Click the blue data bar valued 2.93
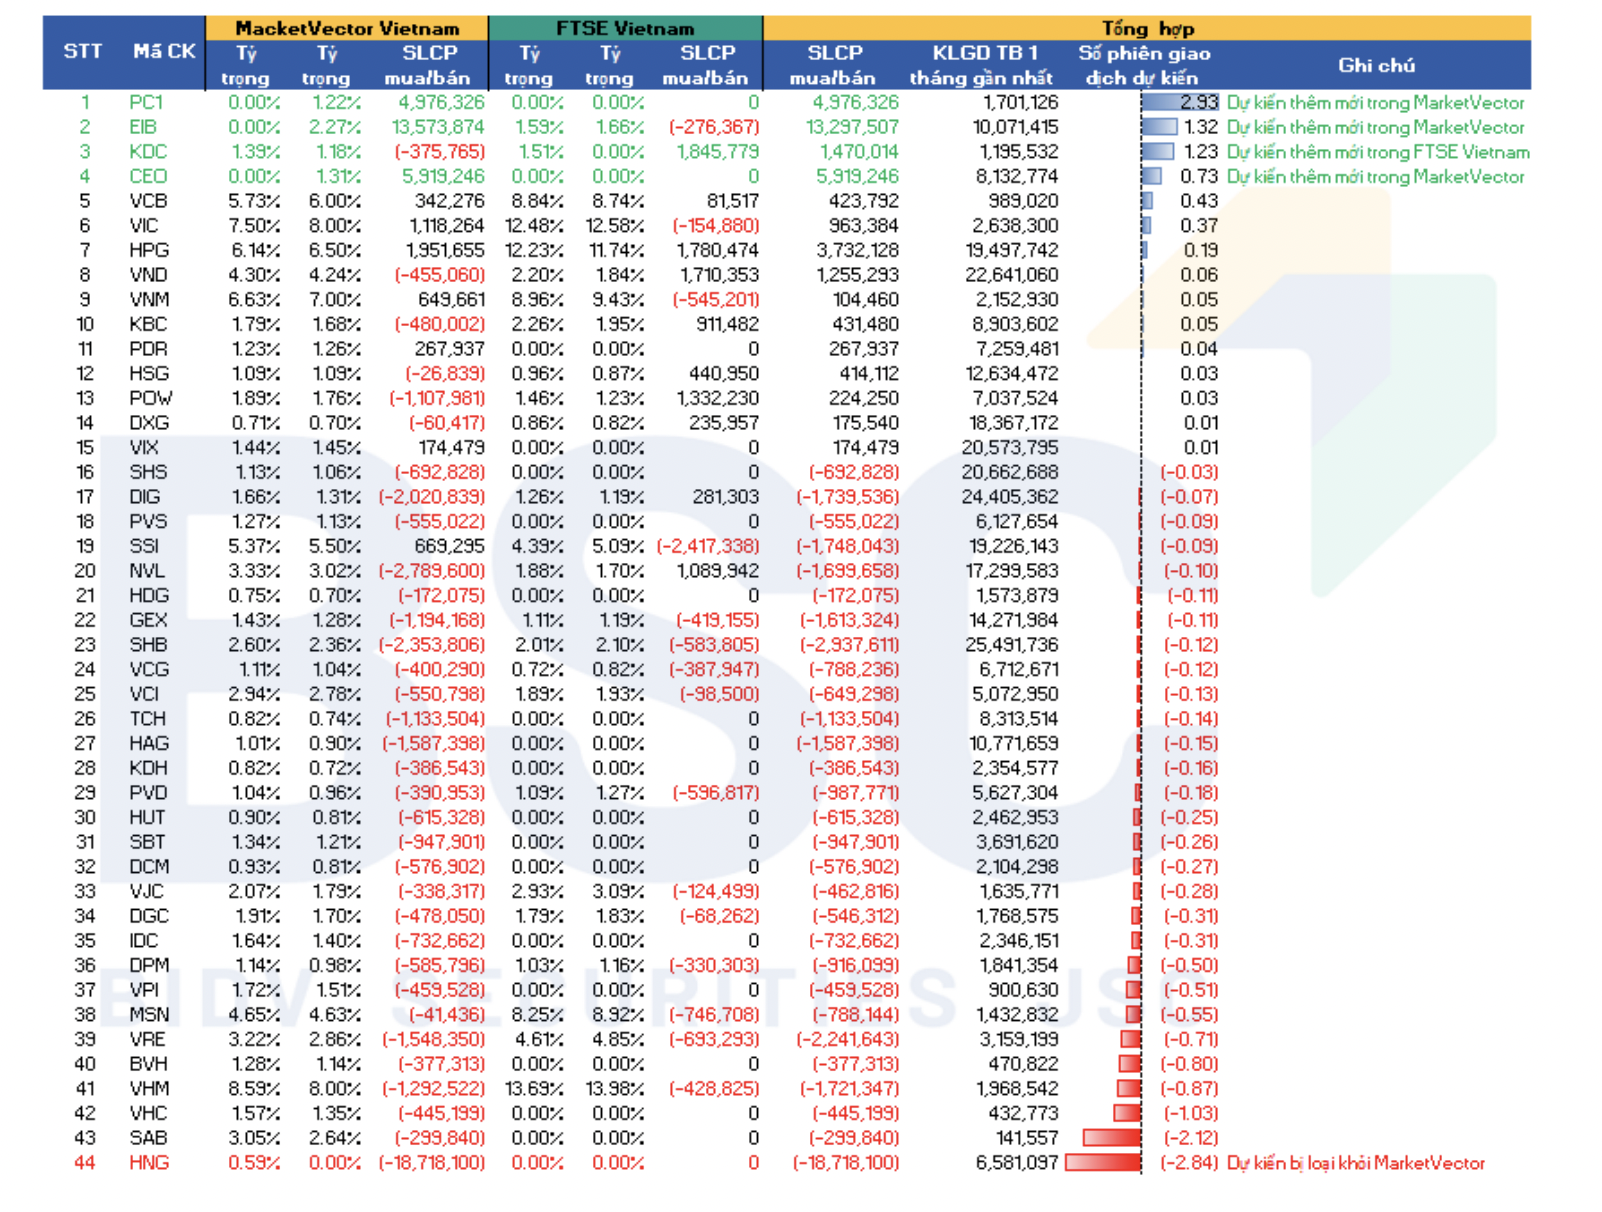 click(x=1180, y=102)
